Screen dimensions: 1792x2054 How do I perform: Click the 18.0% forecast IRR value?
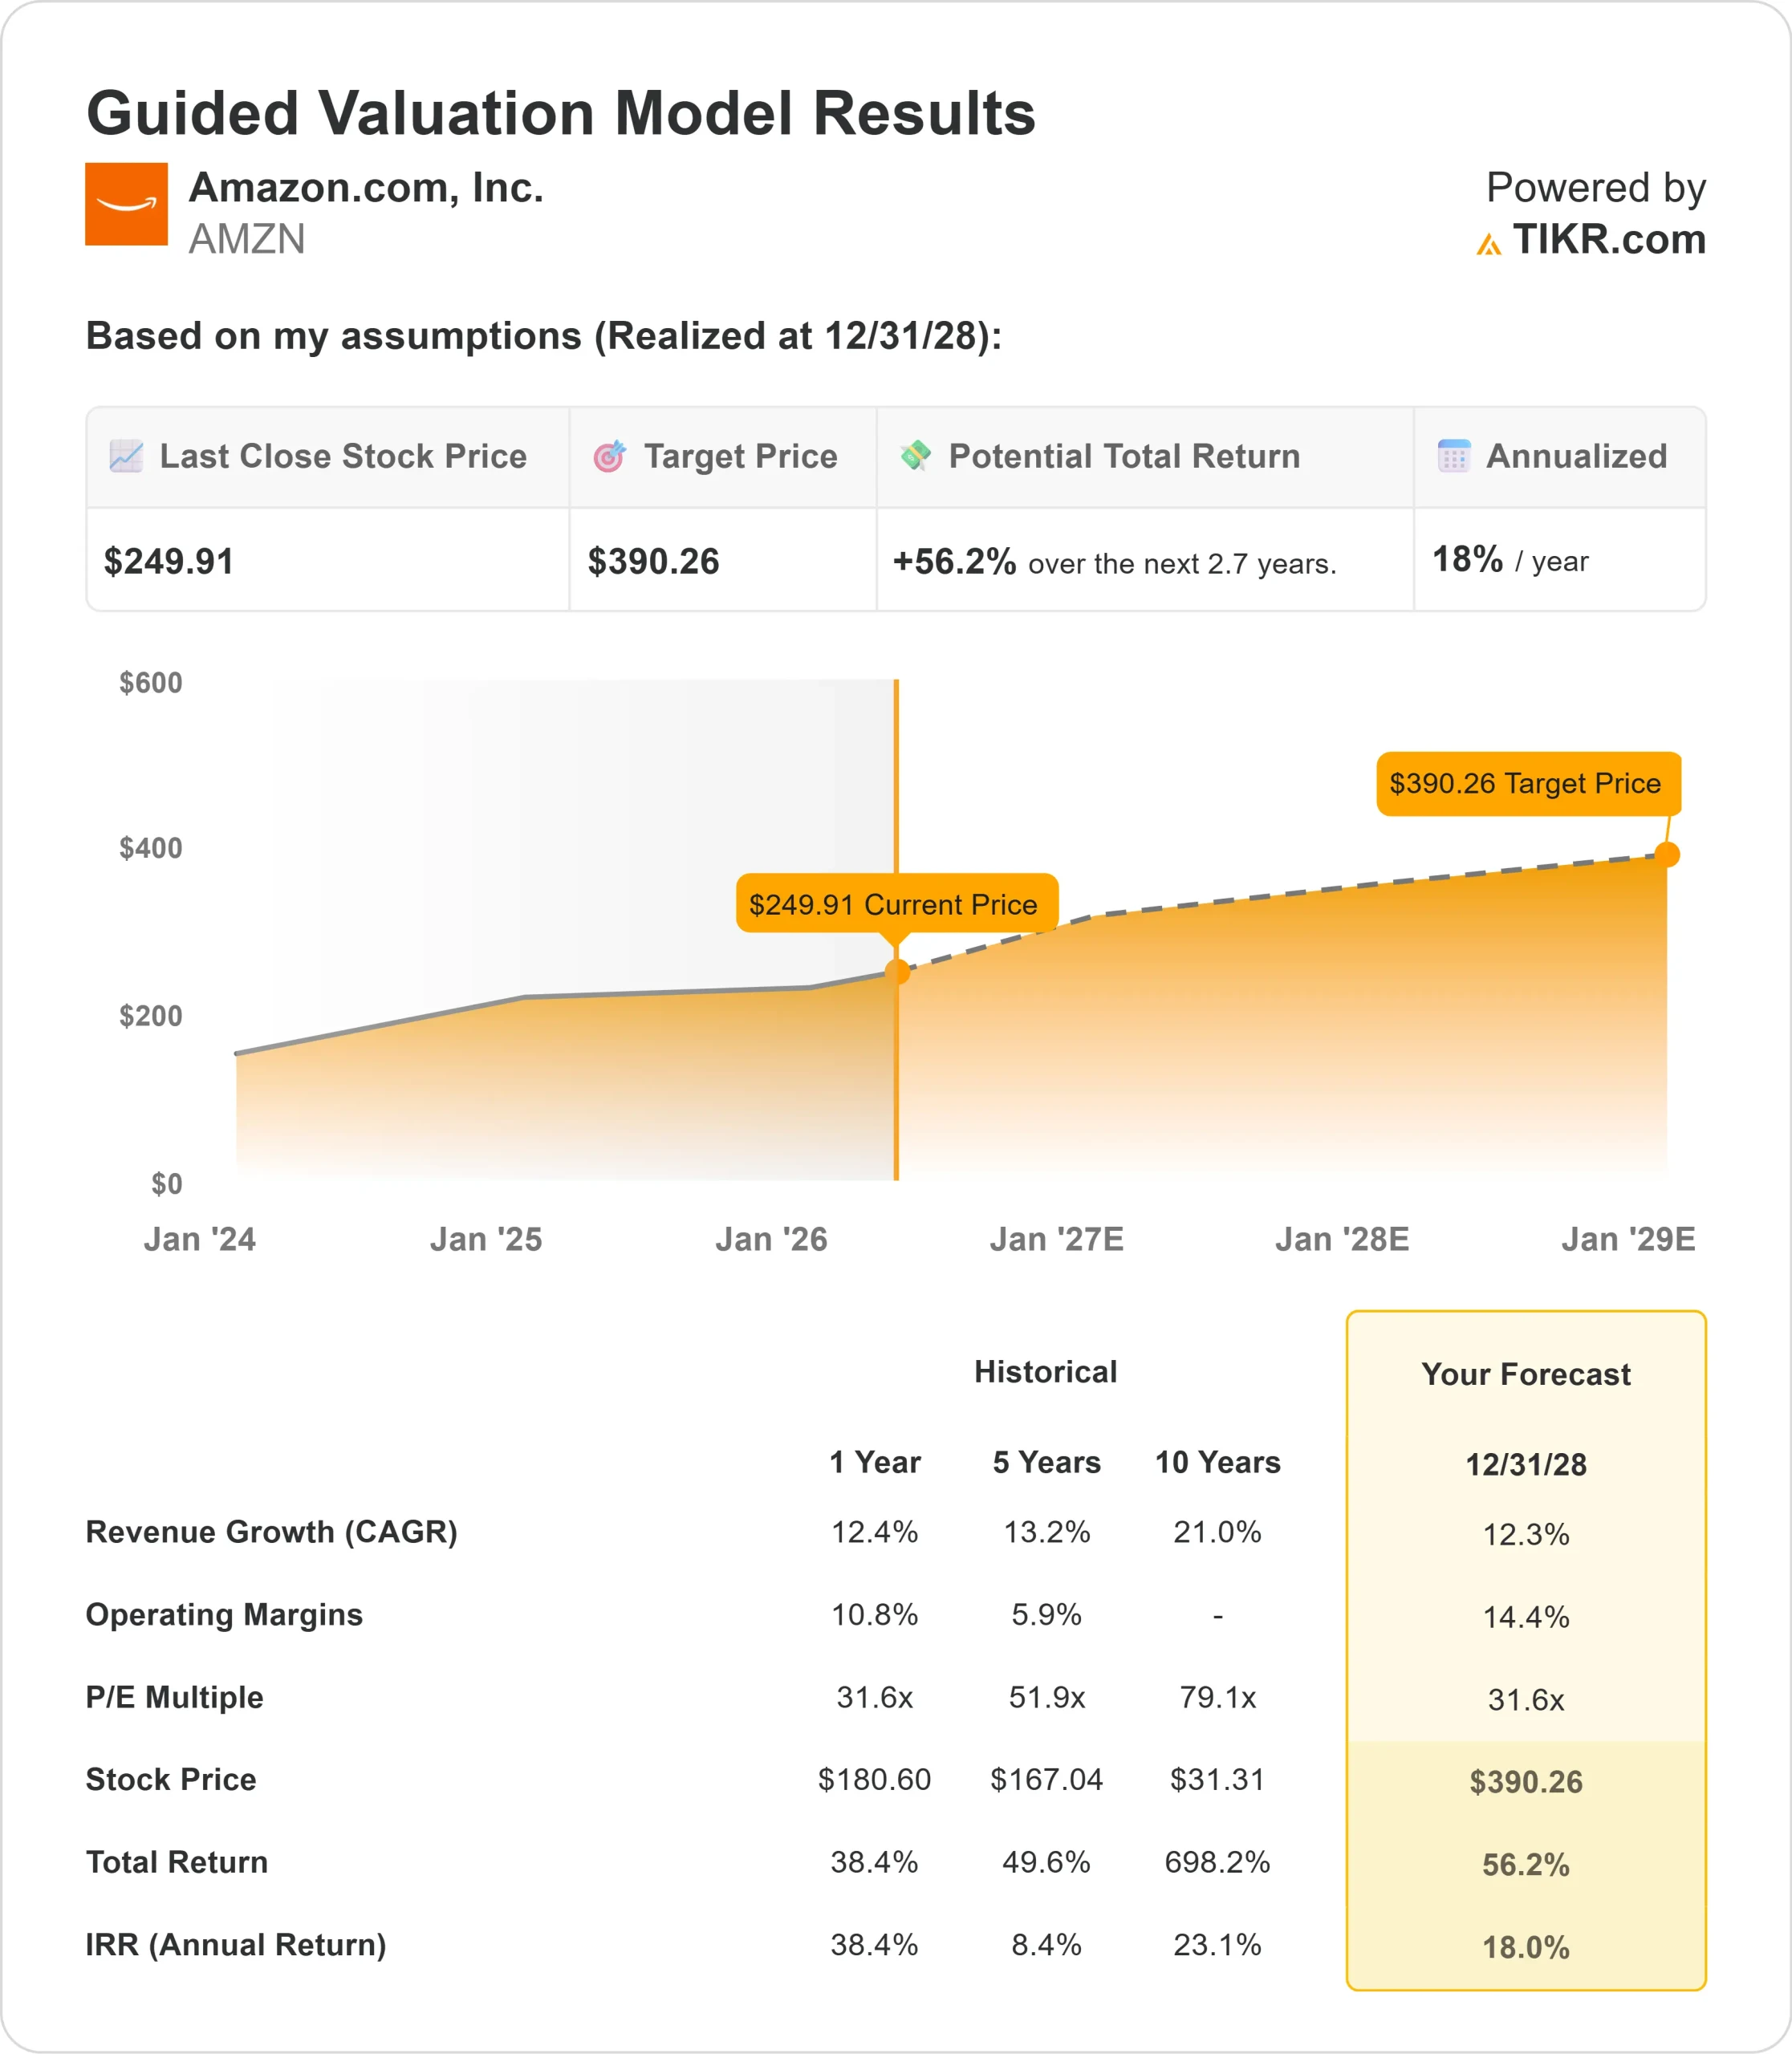click(1526, 1948)
